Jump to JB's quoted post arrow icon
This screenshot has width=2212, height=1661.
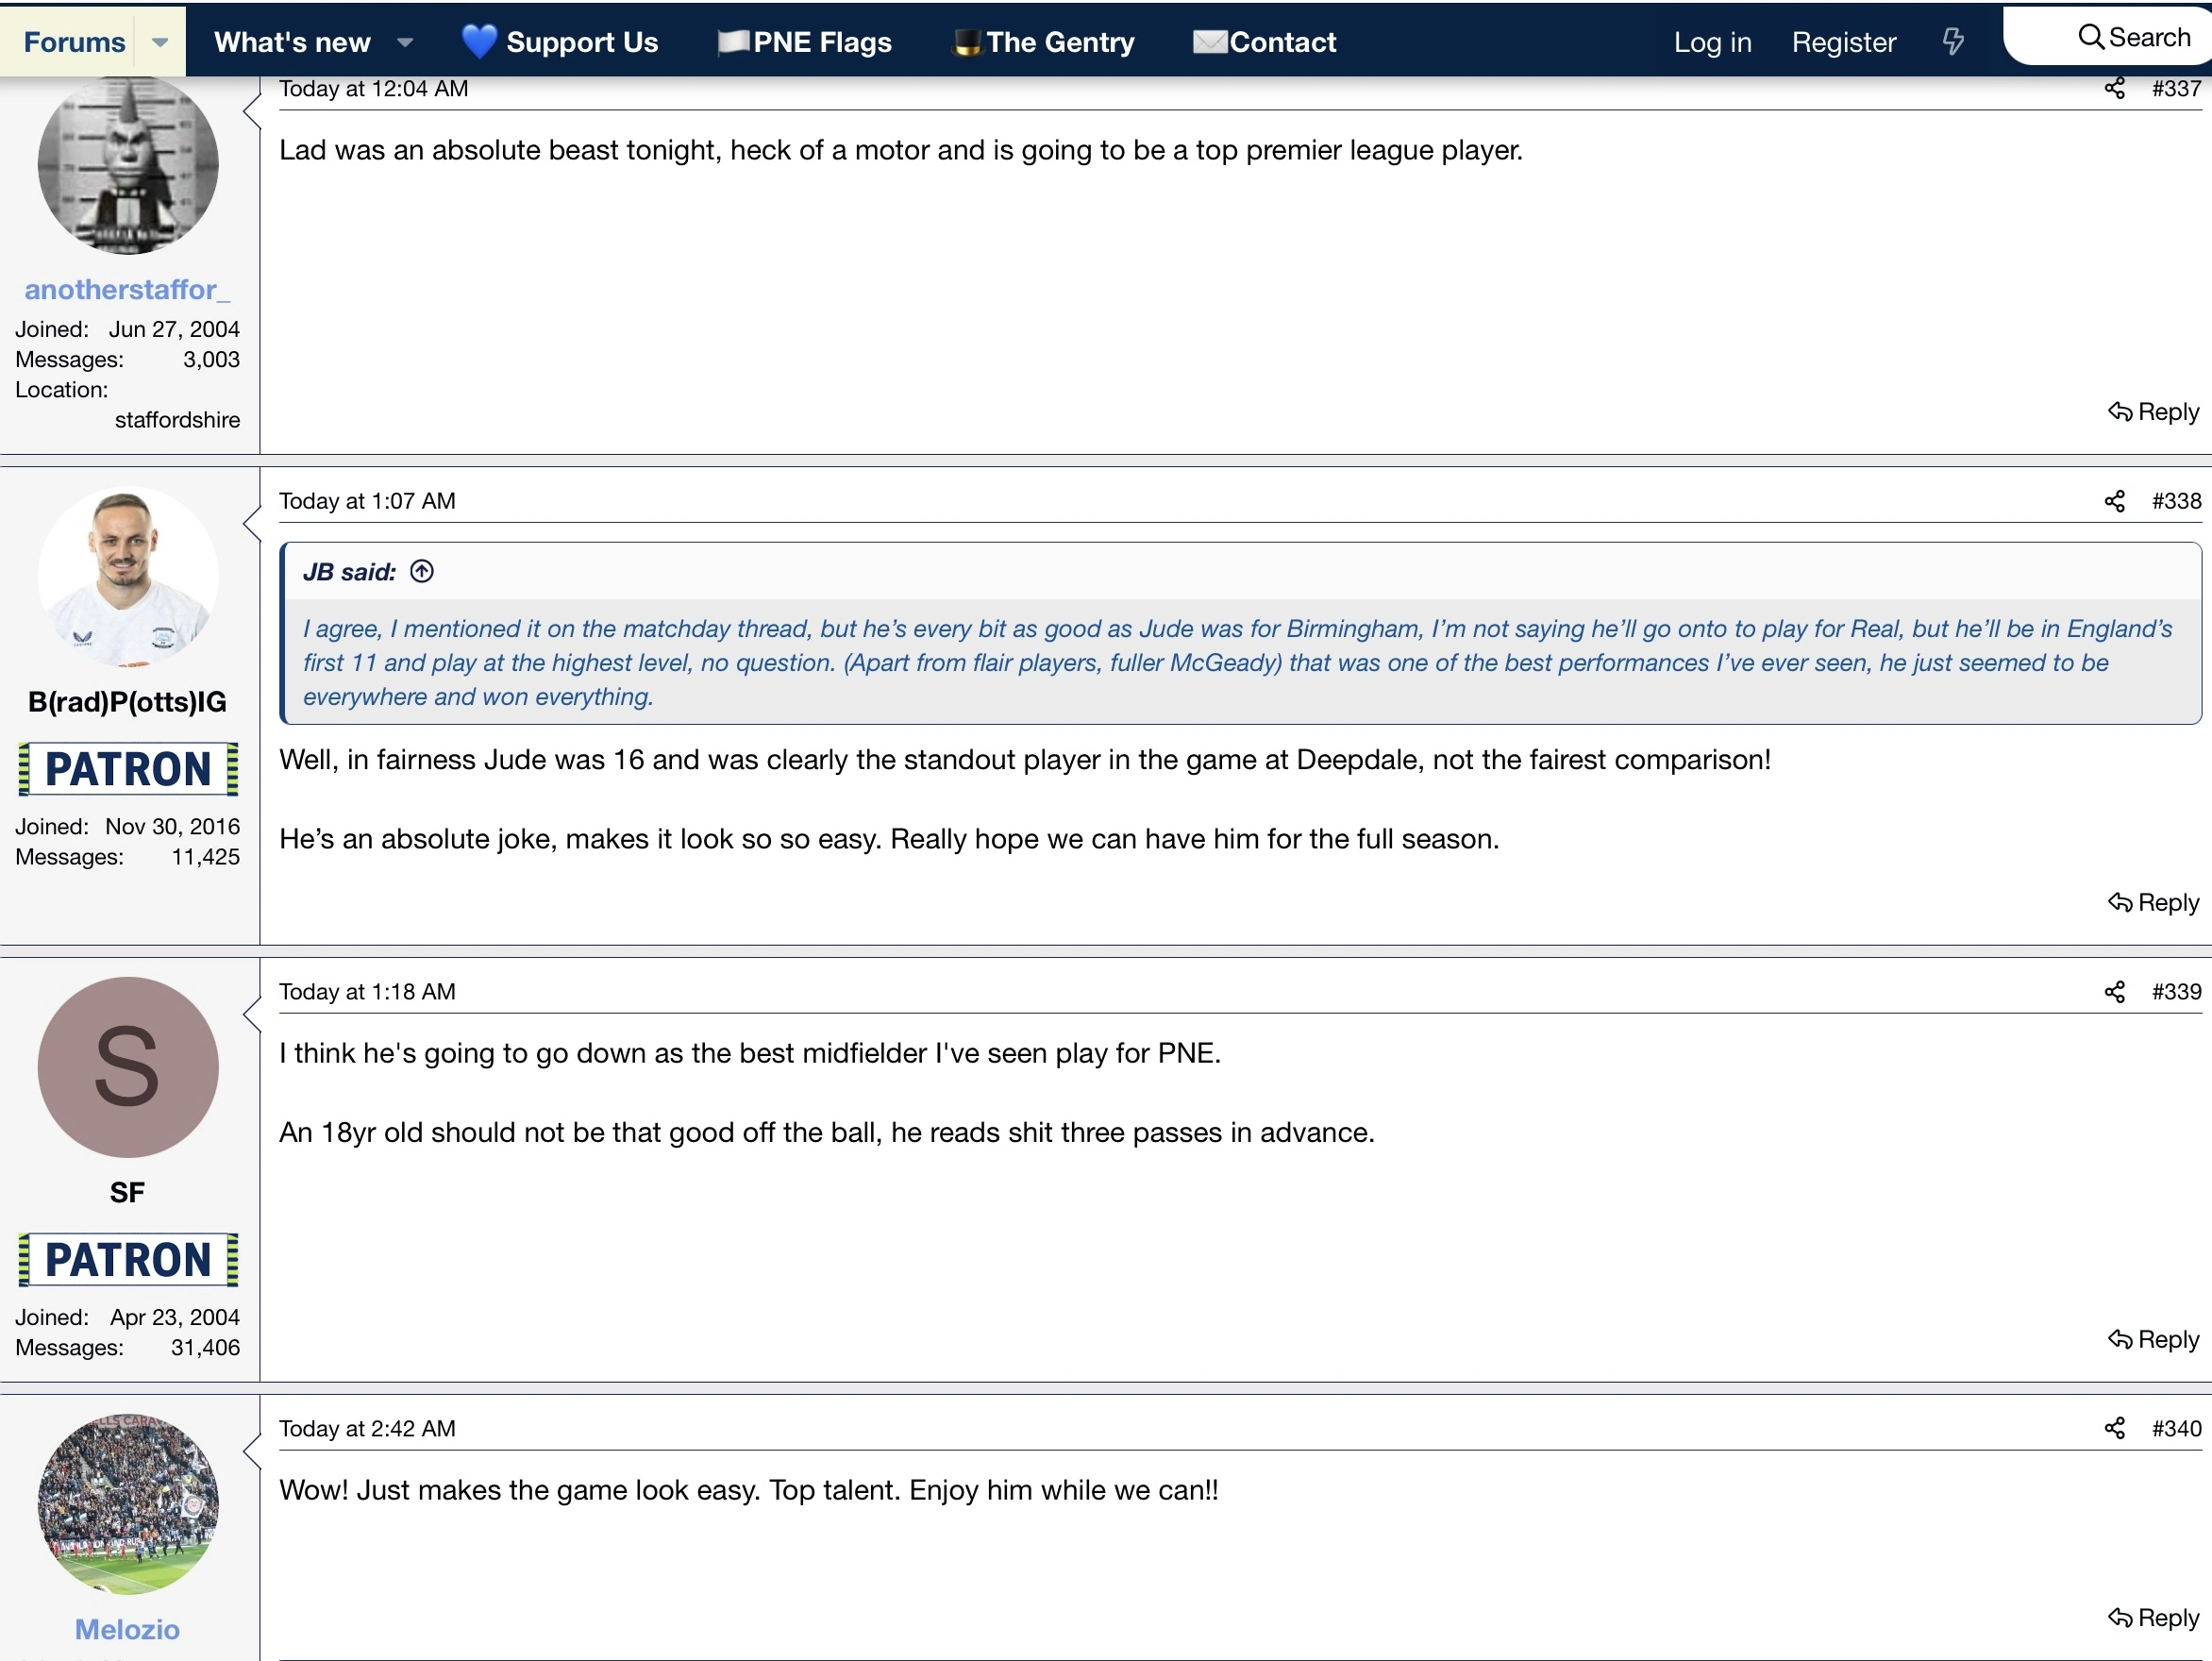422,572
